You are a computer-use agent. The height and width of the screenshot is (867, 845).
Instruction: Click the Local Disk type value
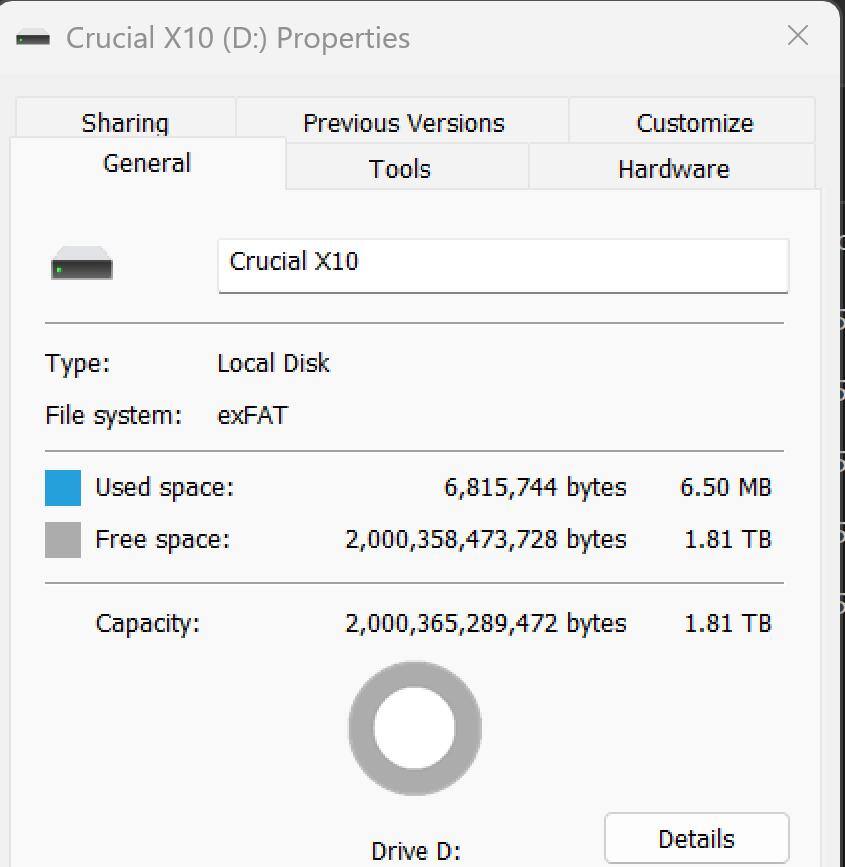coord(273,363)
